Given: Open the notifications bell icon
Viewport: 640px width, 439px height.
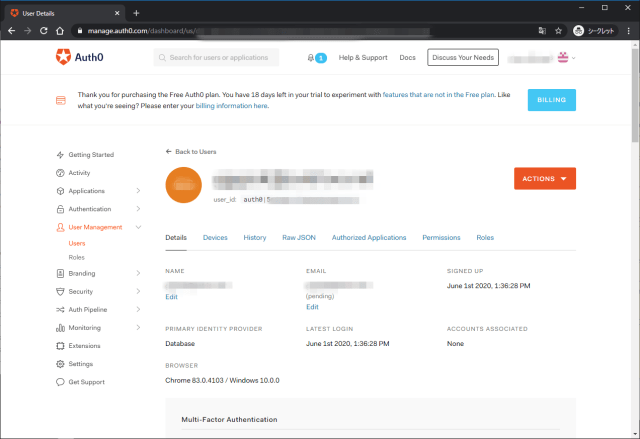Looking at the screenshot, I should [311, 58].
